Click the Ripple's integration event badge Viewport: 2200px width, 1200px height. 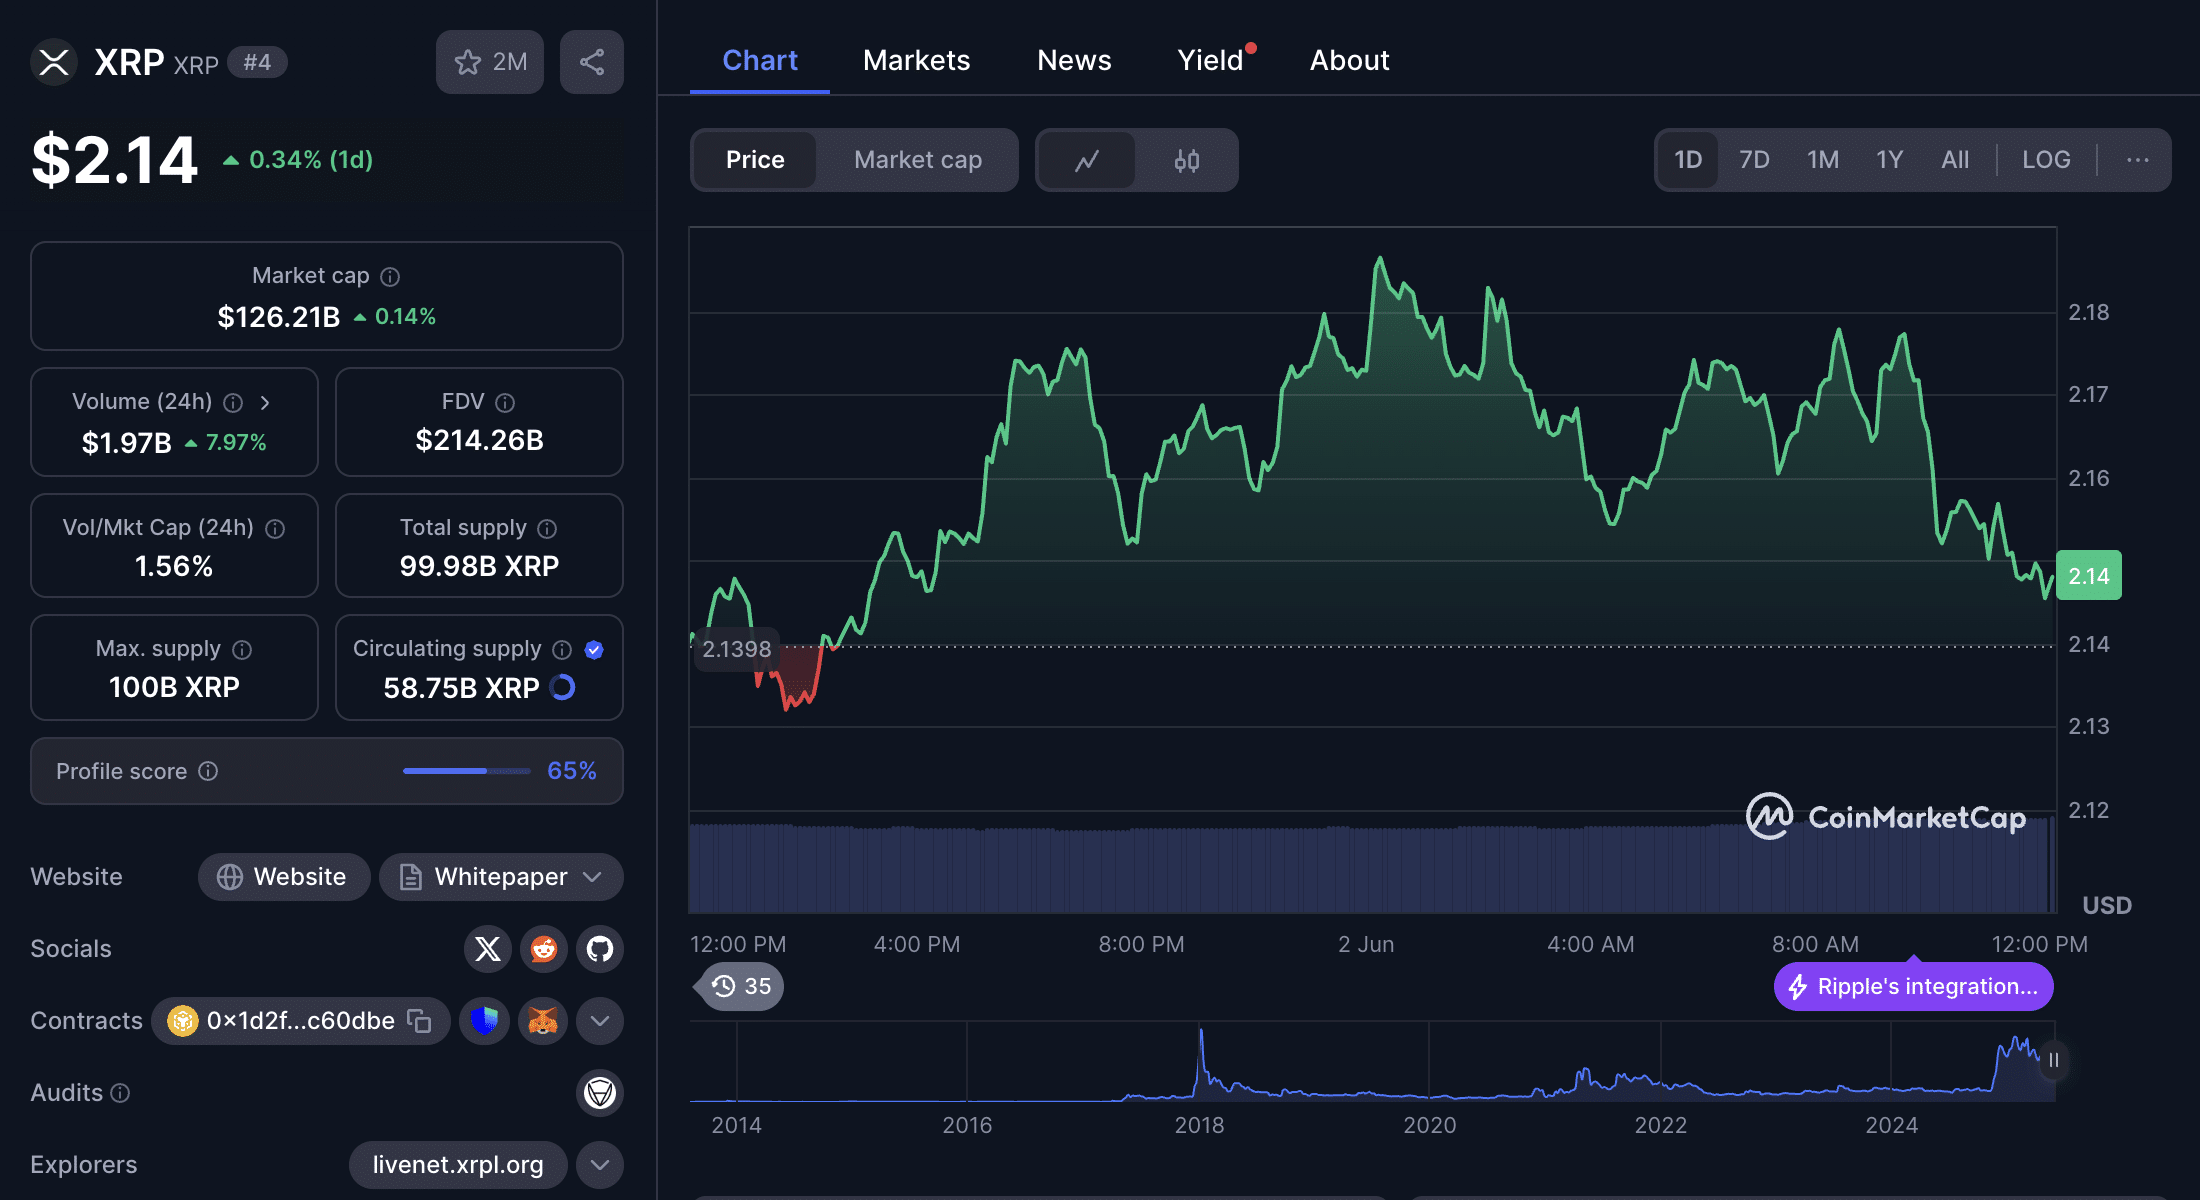tap(1913, 987)
